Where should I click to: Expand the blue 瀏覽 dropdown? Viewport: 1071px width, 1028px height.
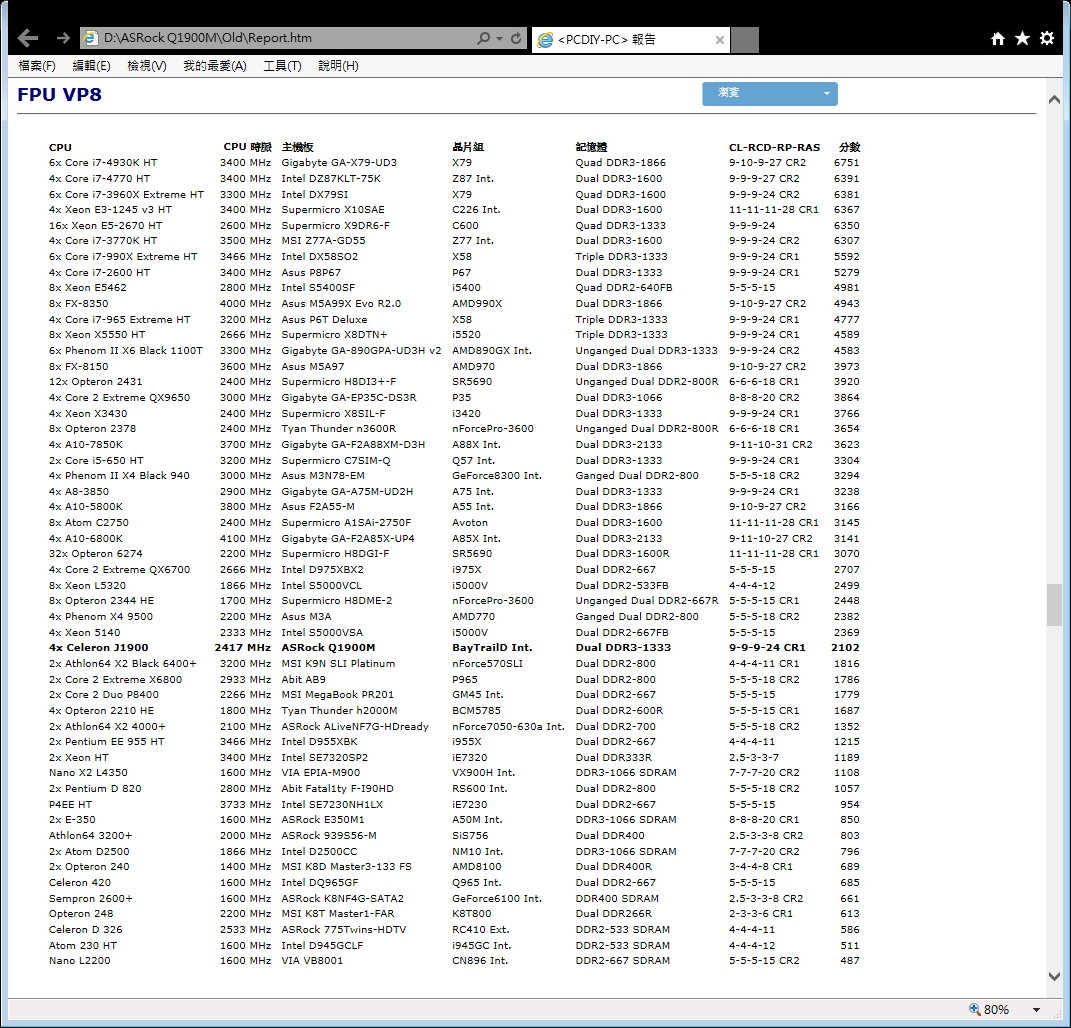tap(770, 94)
